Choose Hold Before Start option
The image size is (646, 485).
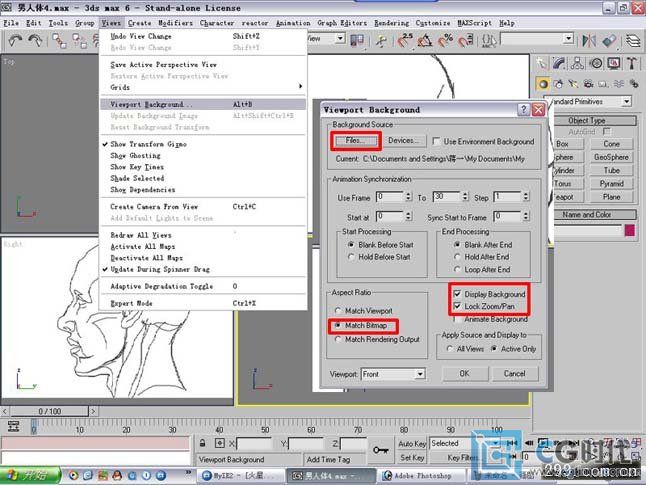click(x=351, y=257)
